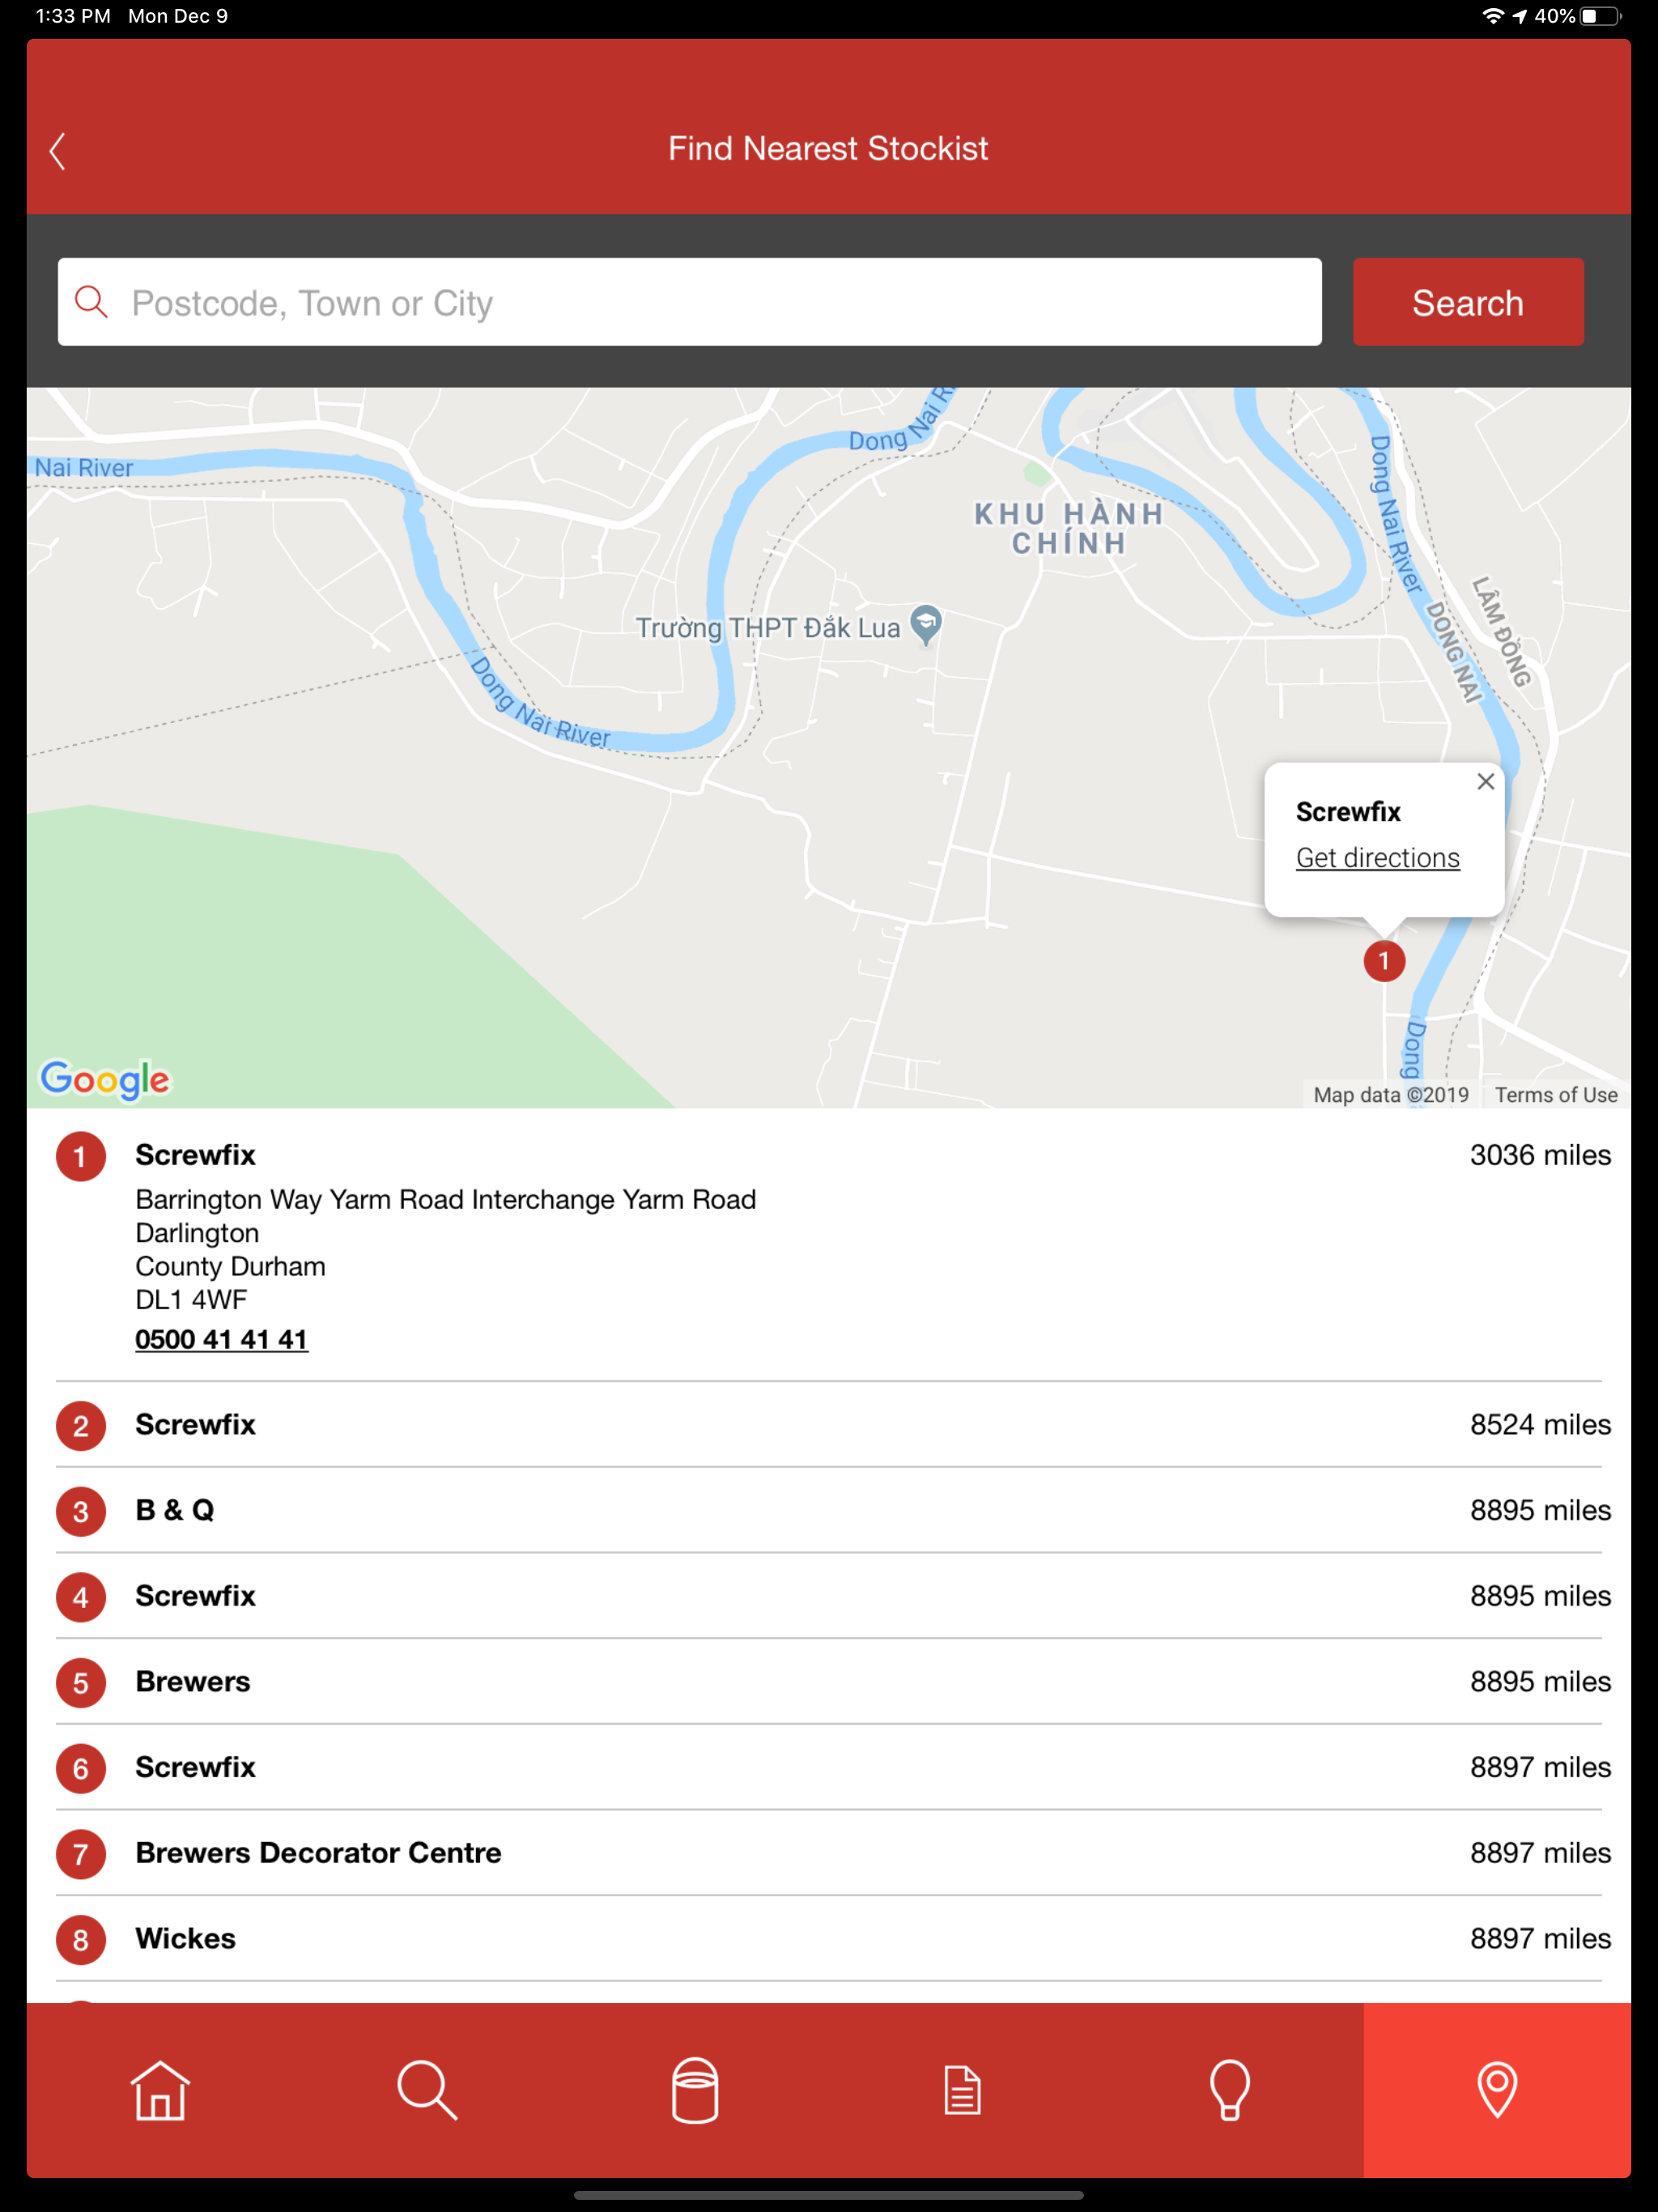This screenshot has width=1658, height=2212.
Task: Click the Find Nearest Stockist header title
Action: 828,149
